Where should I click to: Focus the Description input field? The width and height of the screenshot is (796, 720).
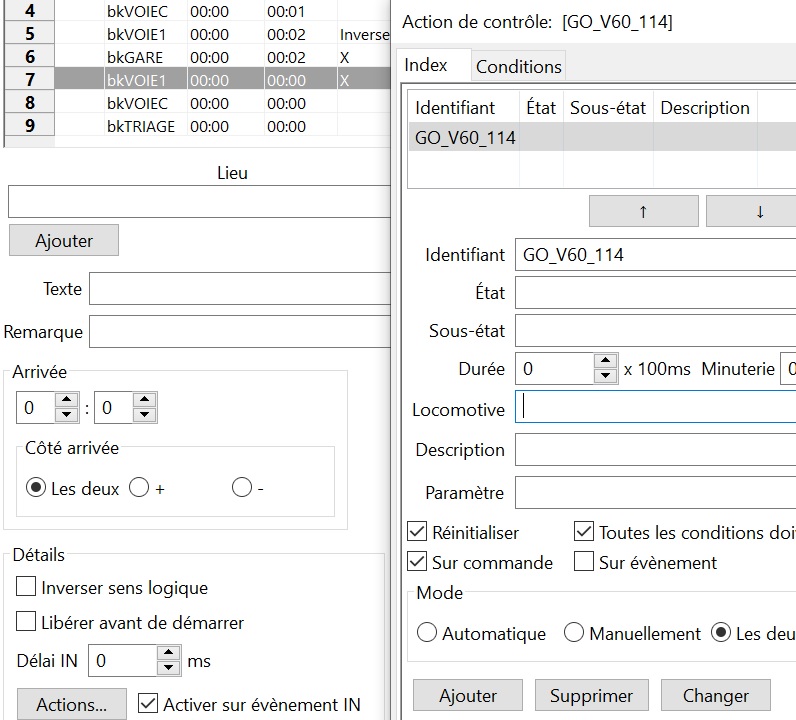[655, 449]
